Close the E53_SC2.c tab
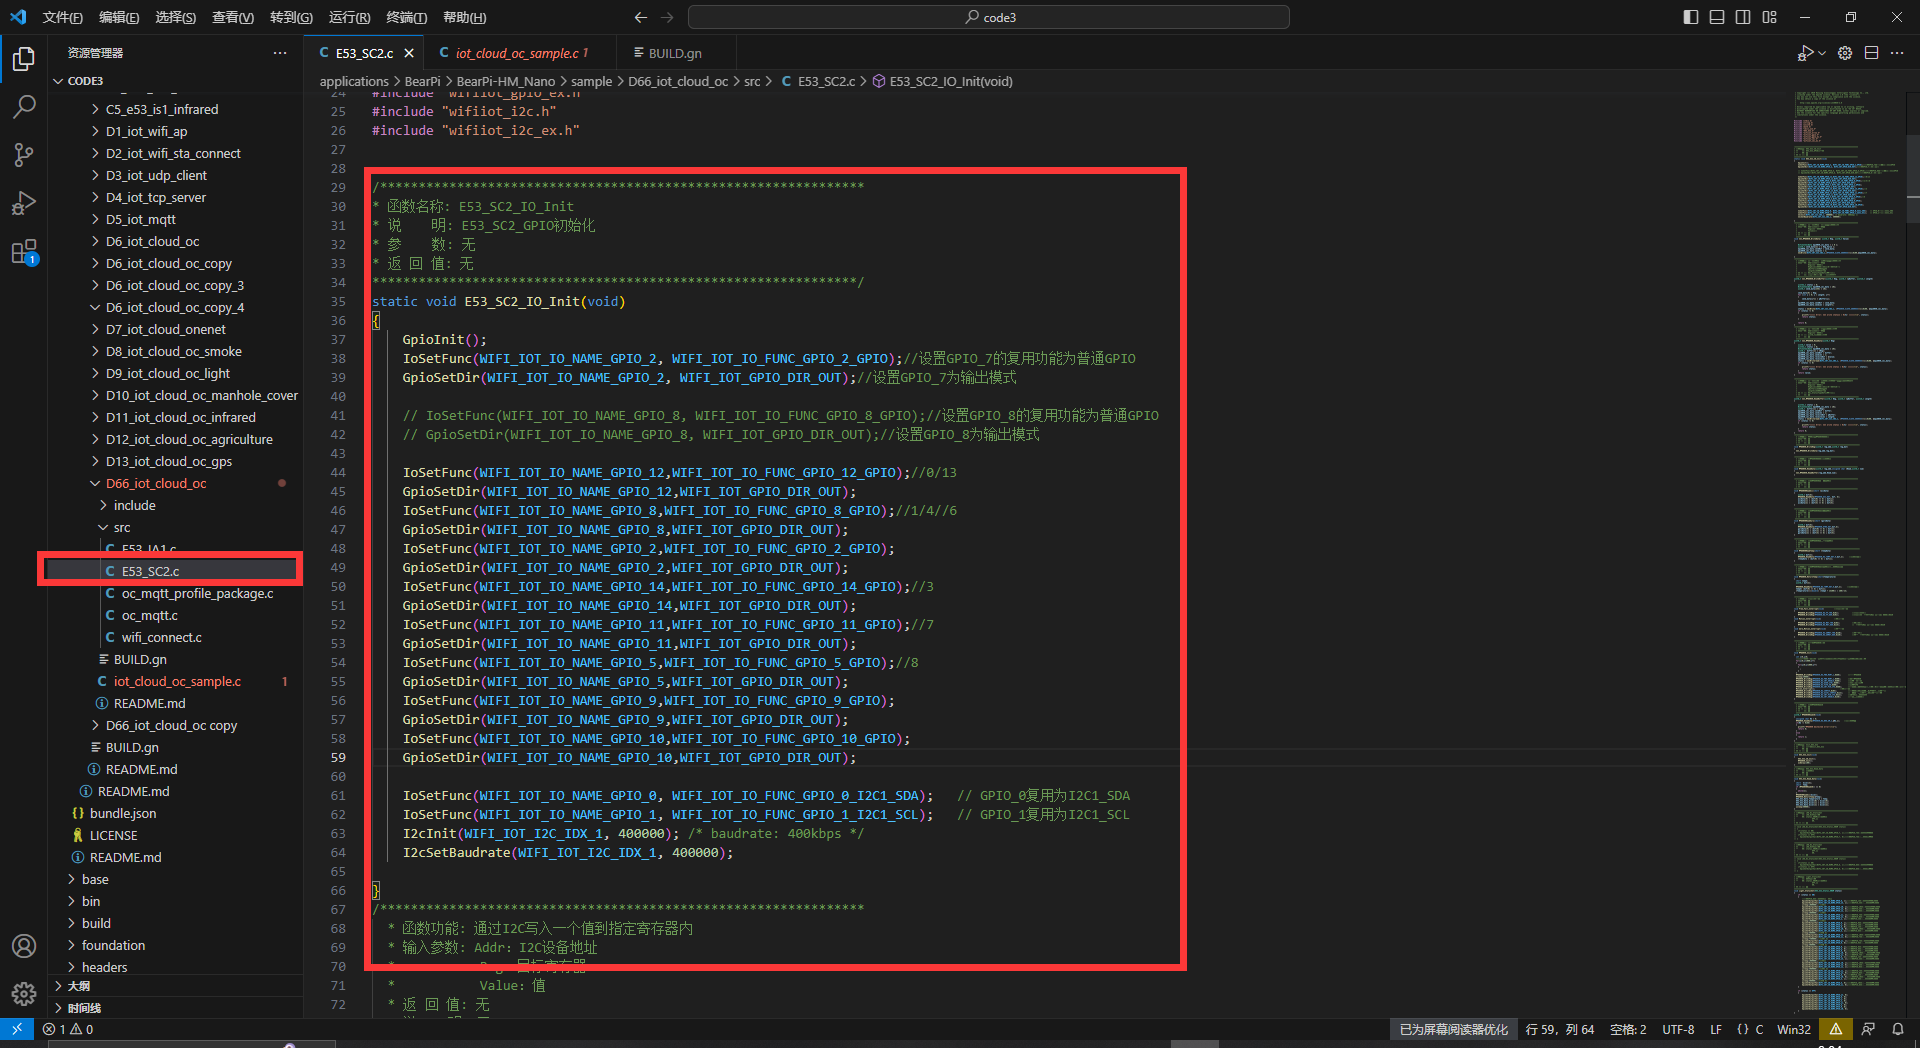Viewport: 1920px width, 1048px height. coord(409,53)
